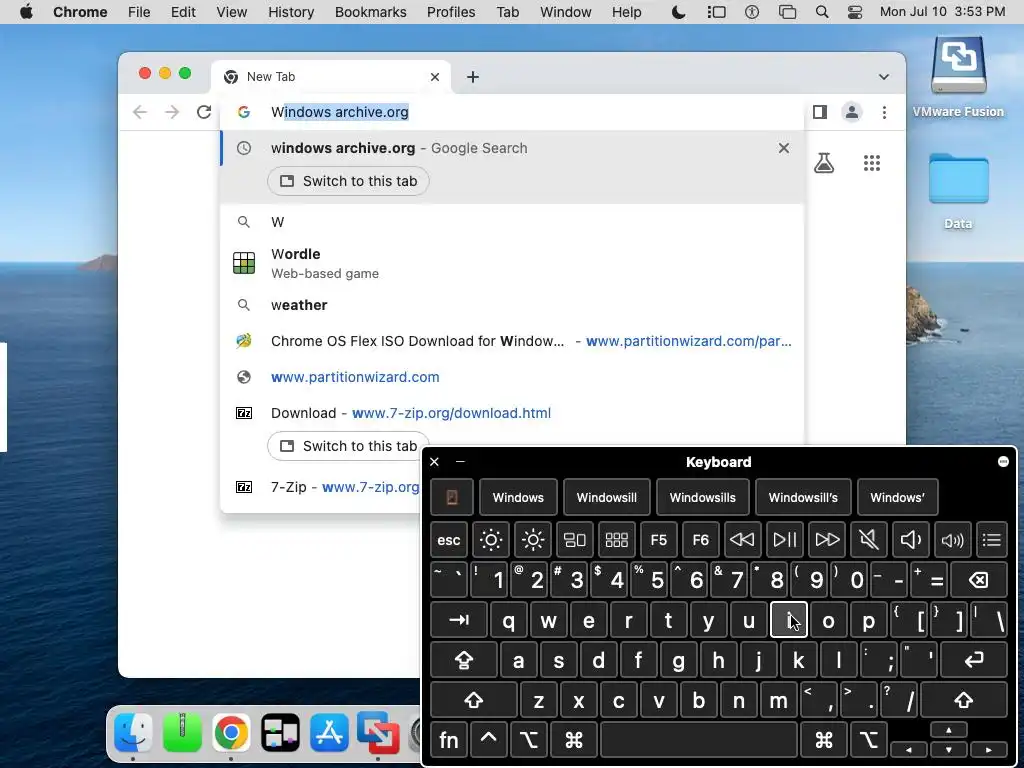Choose the Windowsill keyboard suggestion
Screen dimensions: 1024x768
[x=607, y=497]
